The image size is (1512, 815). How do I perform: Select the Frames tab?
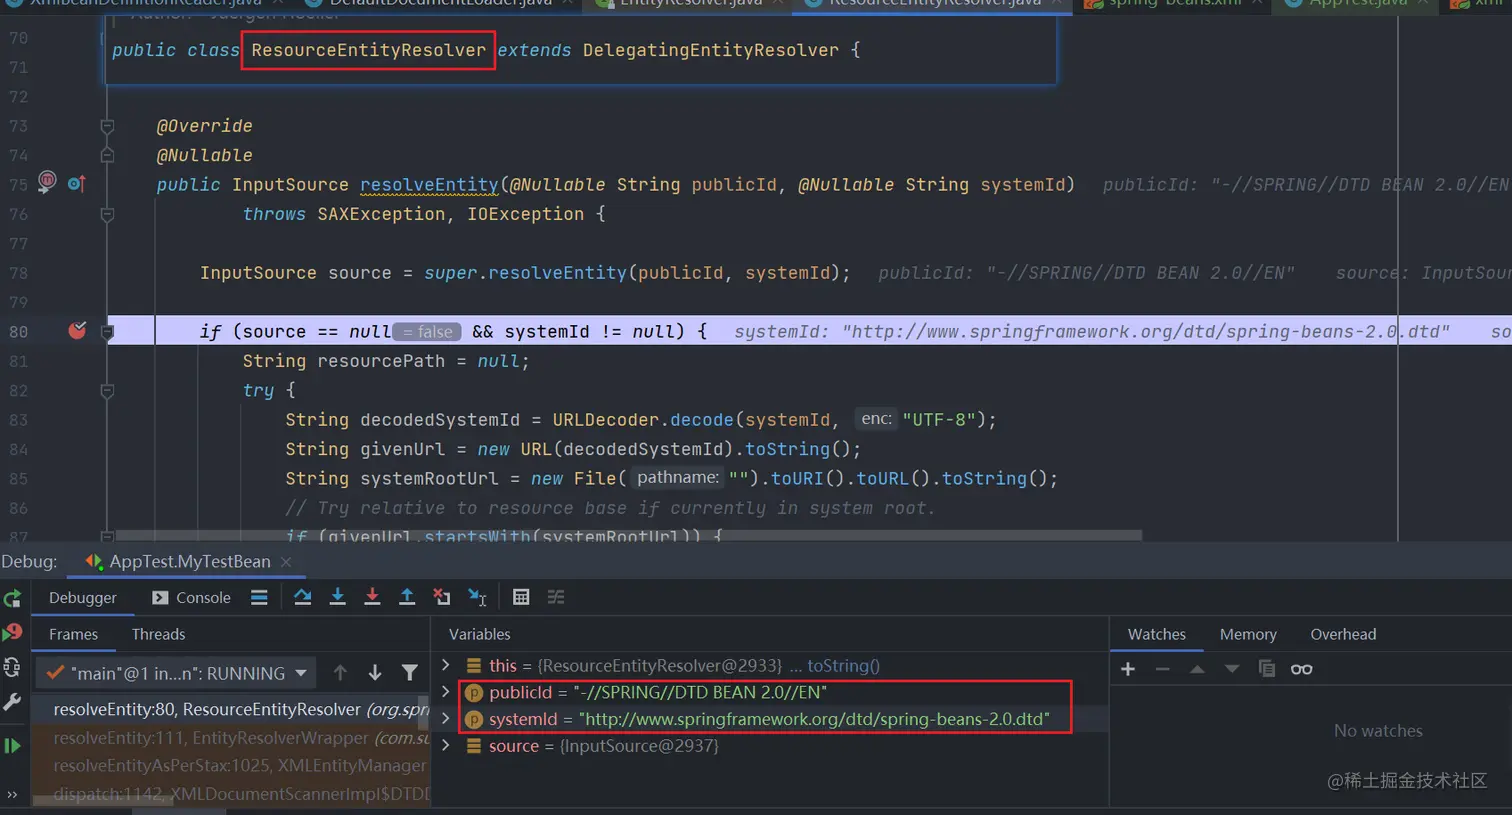pyautogui.click(x=73, y=634)
